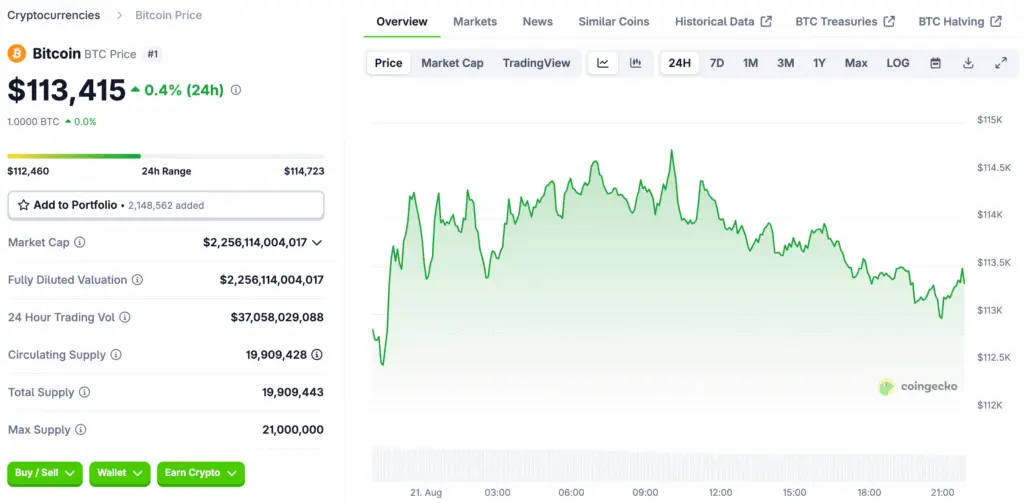This screenshot has width=1024, height=503.
Task: Click the $113,415 price value
Action: [66, 90]
